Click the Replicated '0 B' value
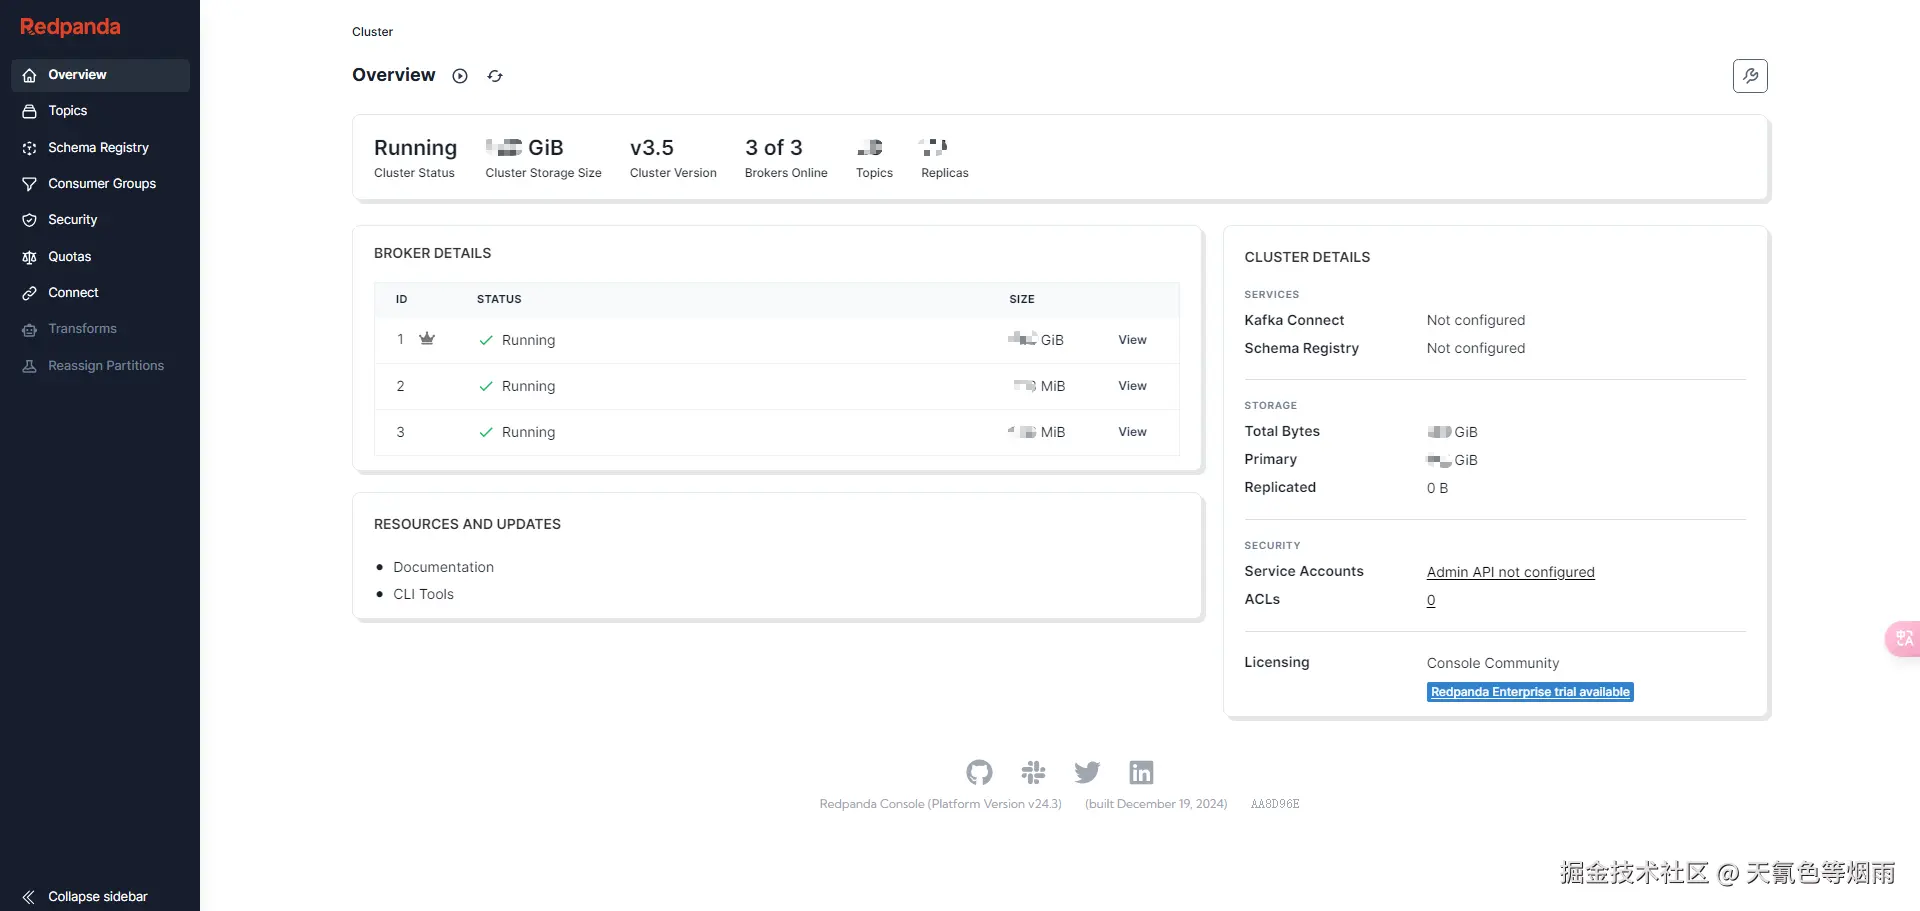Image resolution: width=1920 pixels, height=911 pixels. pos(1437,488)
